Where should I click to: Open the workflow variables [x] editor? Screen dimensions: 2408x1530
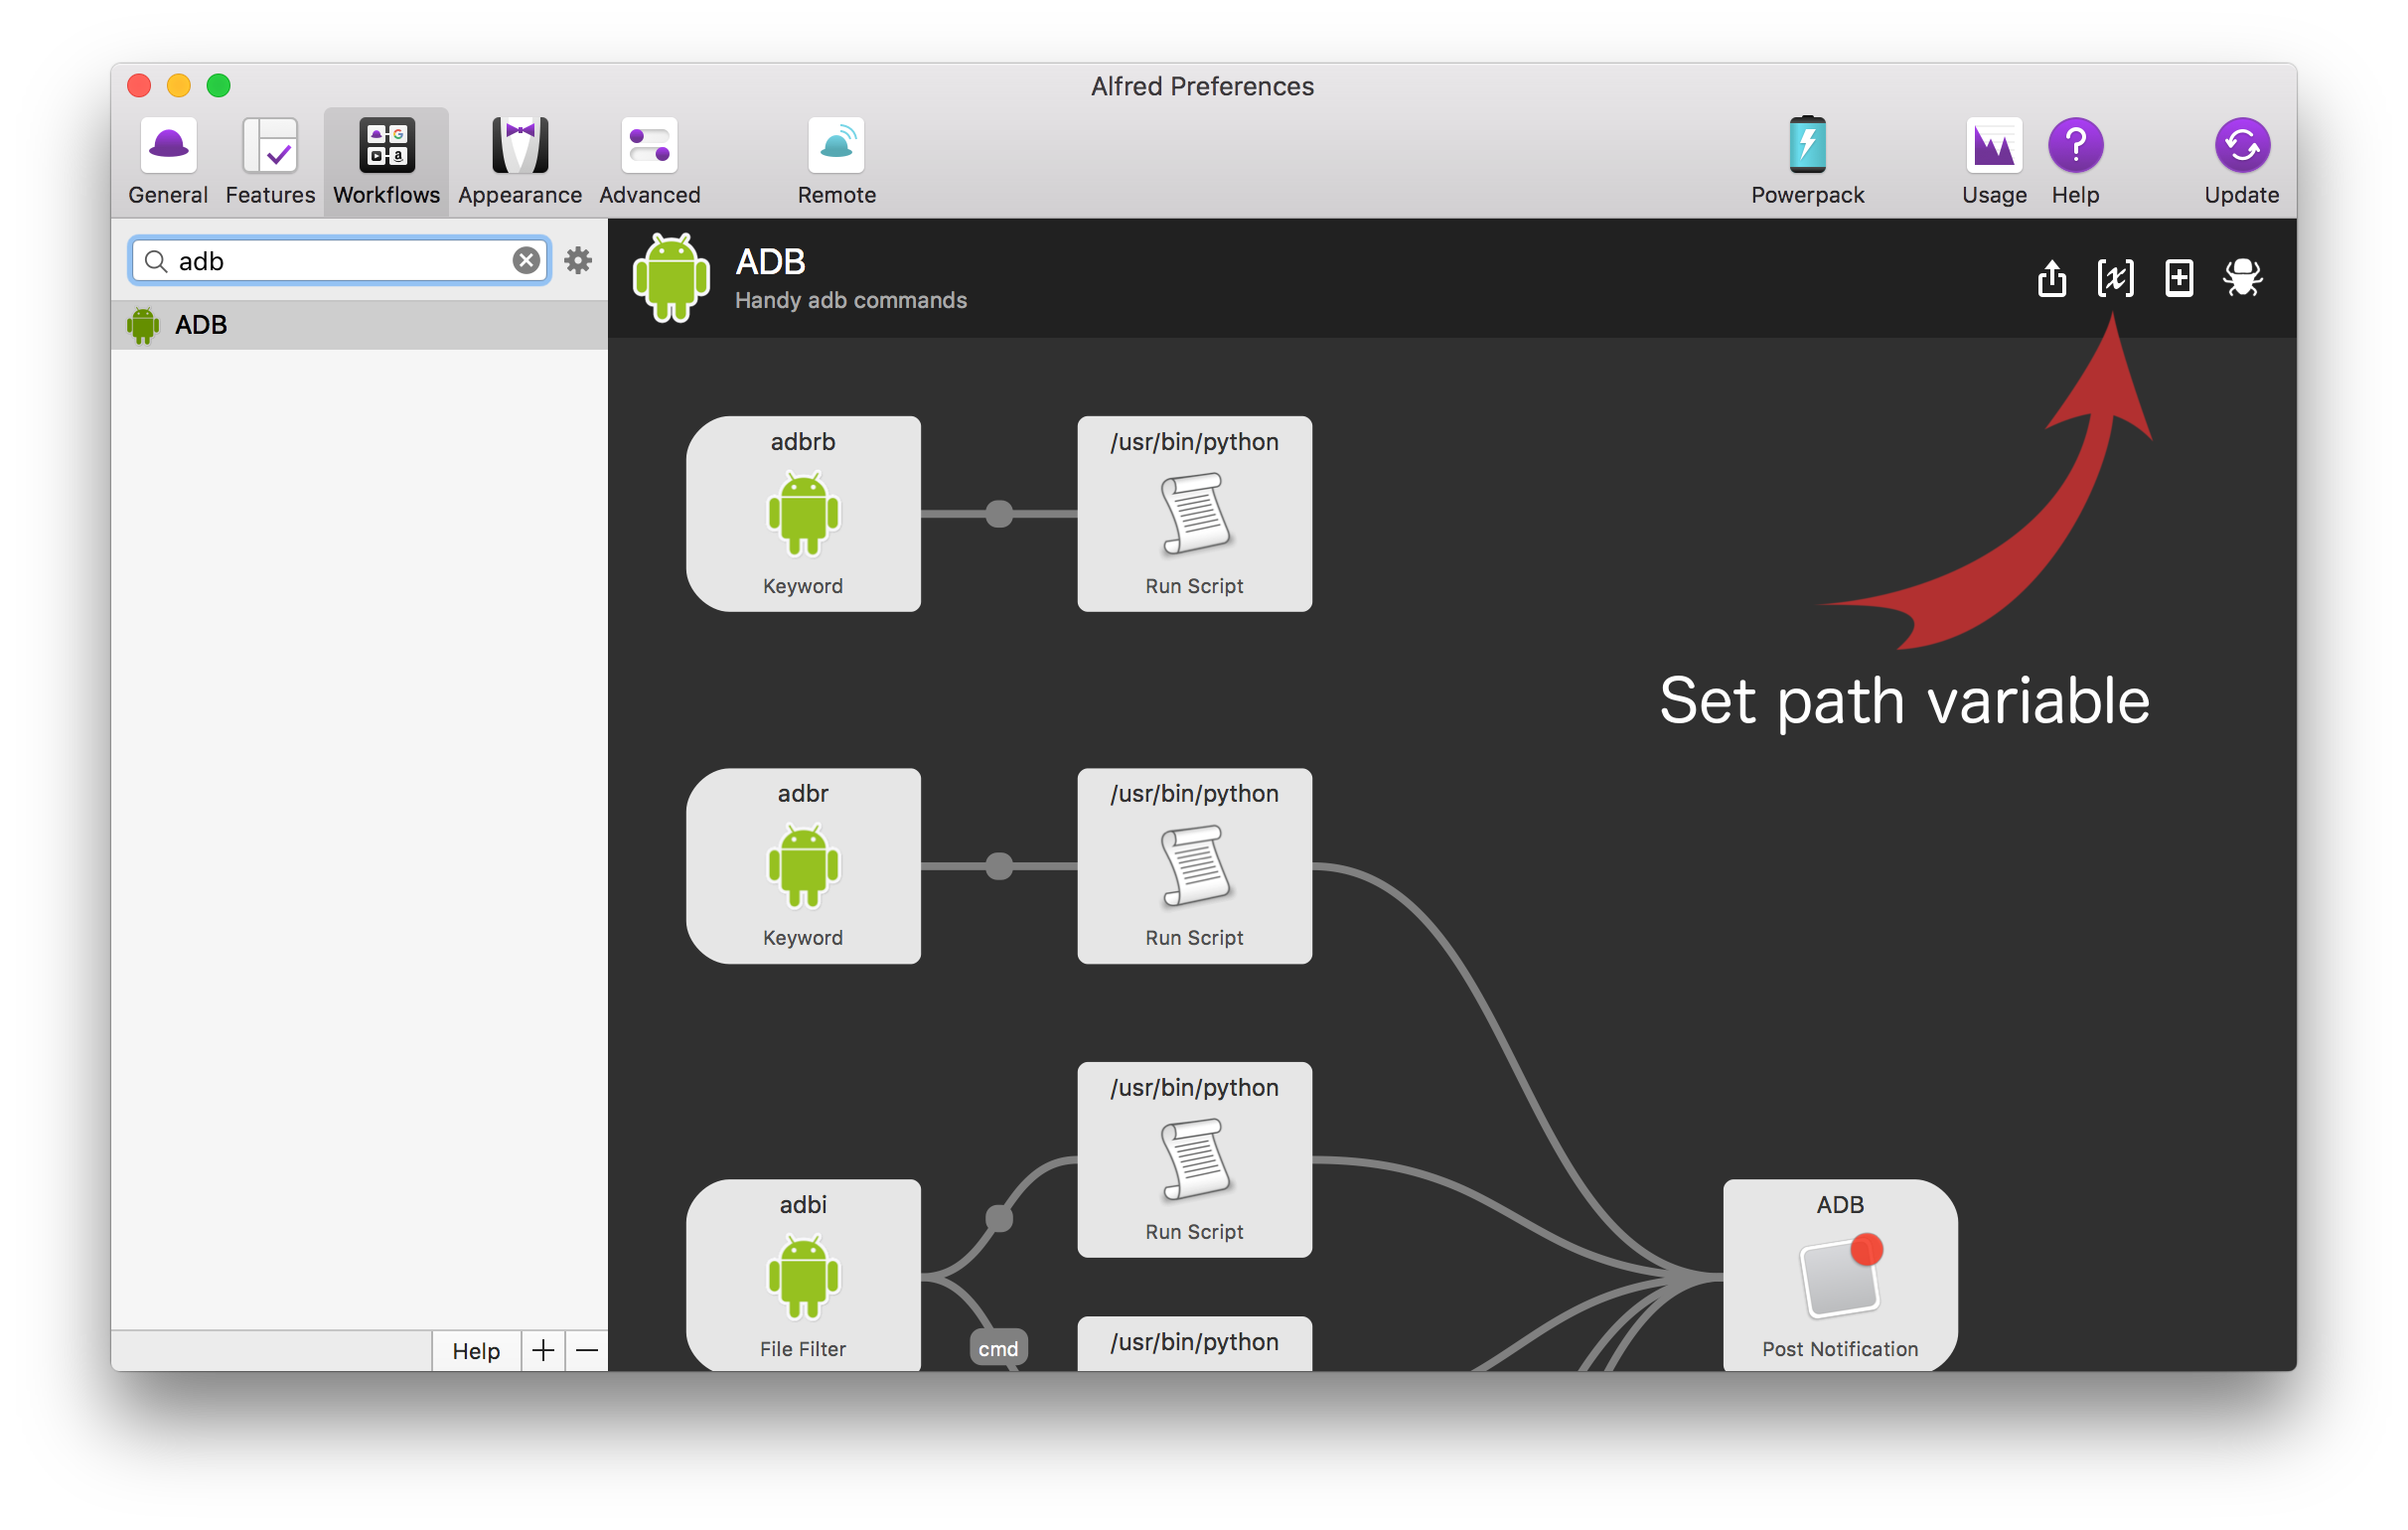(x=2115, y=278)
